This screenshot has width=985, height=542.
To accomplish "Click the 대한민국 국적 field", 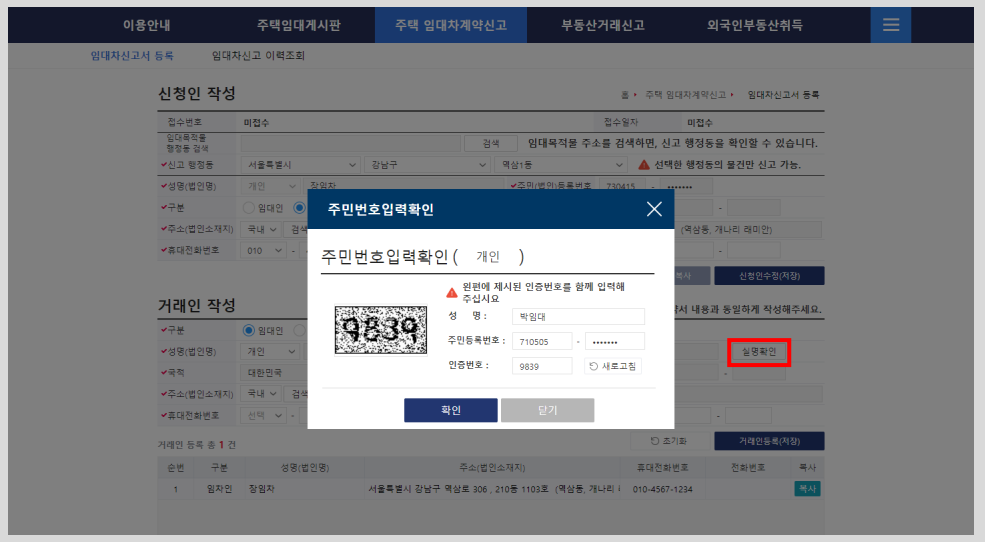I will (274, 373).
